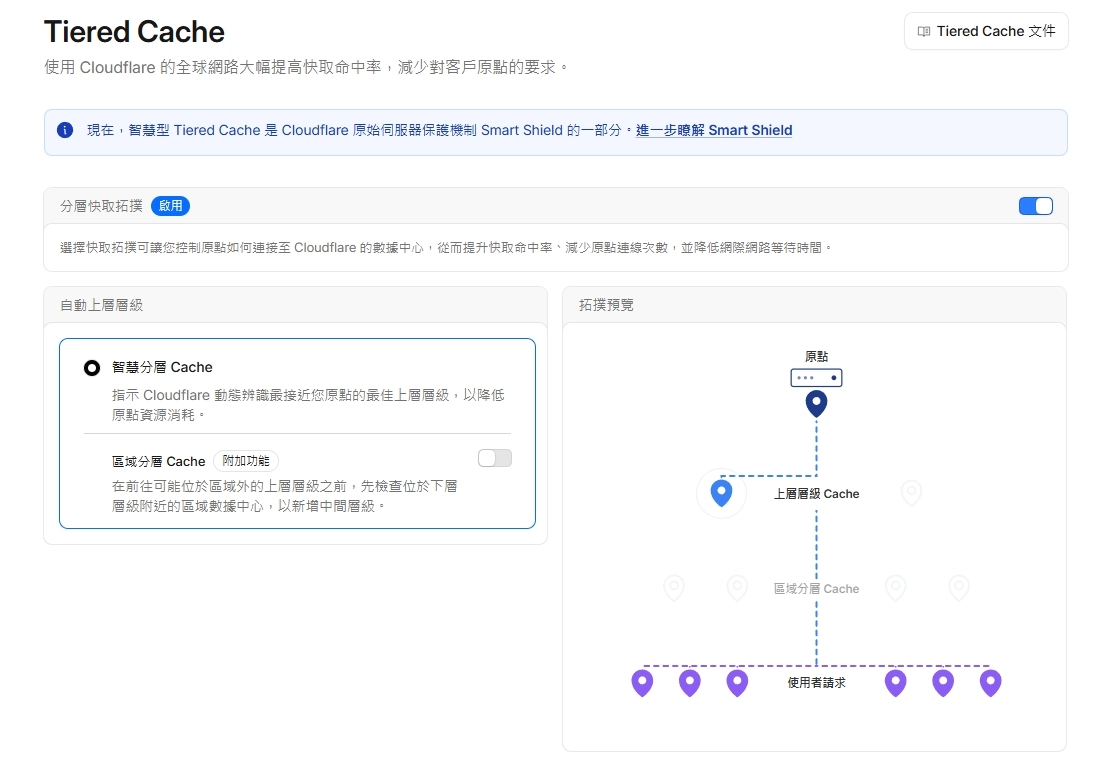This screenshot has height=761, width=1118.
Task: Click the 區域分層 Cache option title
Action: 158,461
